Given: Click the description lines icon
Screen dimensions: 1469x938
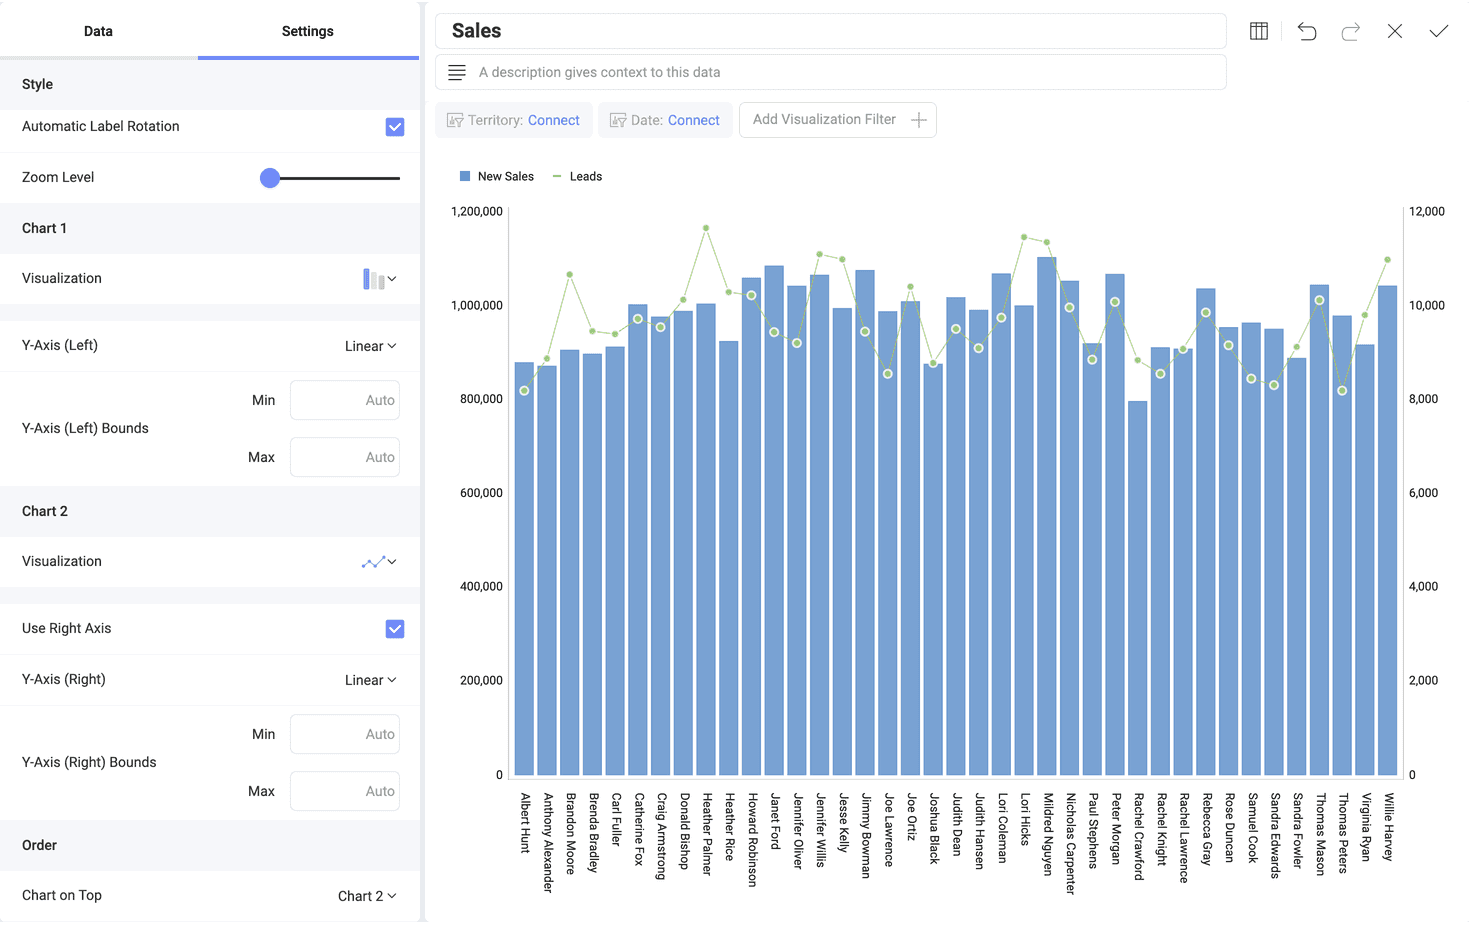Looking at the screenshot, I should point(457,72).
